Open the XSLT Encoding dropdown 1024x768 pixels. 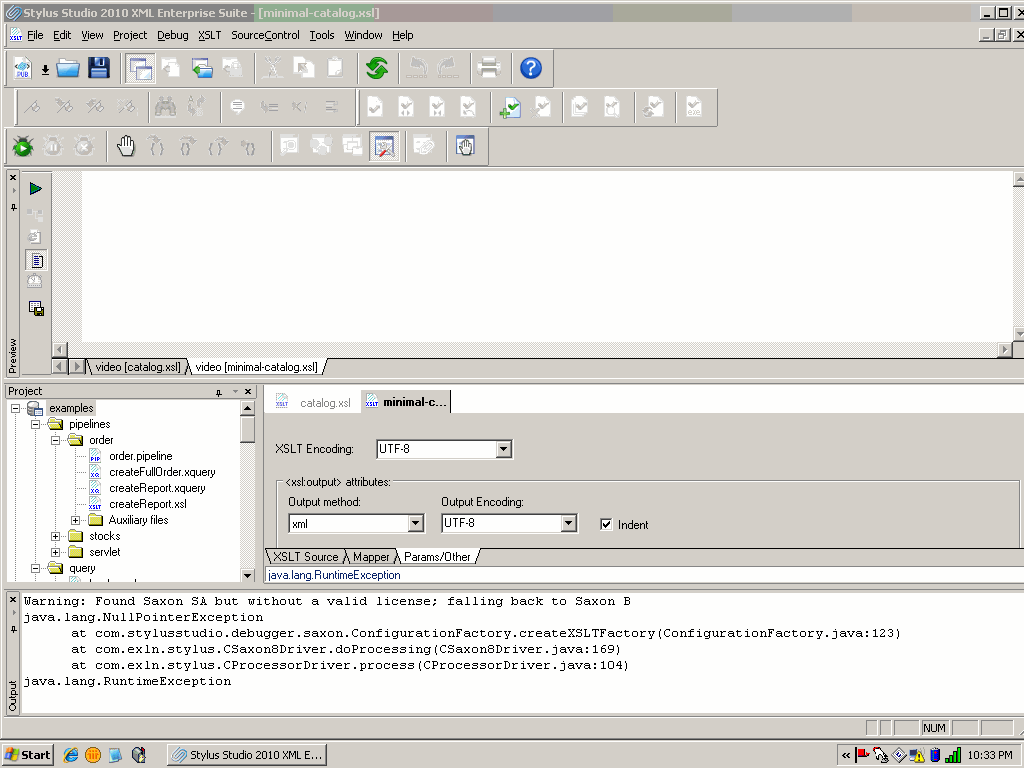click(x=503, y=449)
